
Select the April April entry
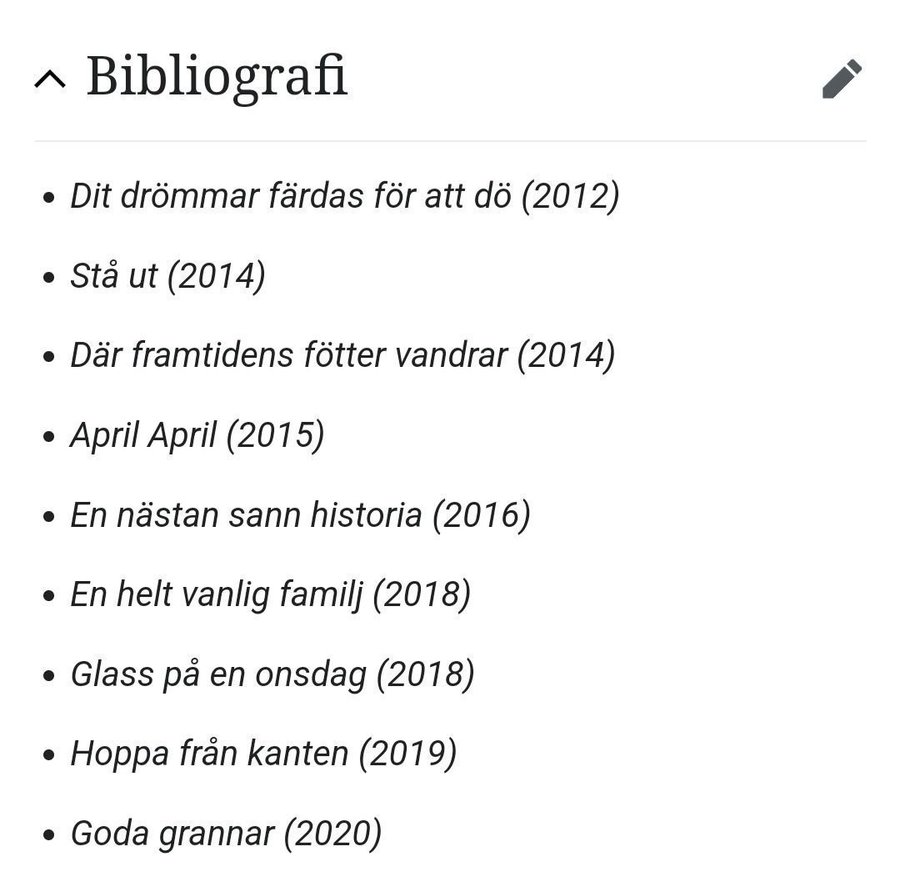[x=143, y=436]
